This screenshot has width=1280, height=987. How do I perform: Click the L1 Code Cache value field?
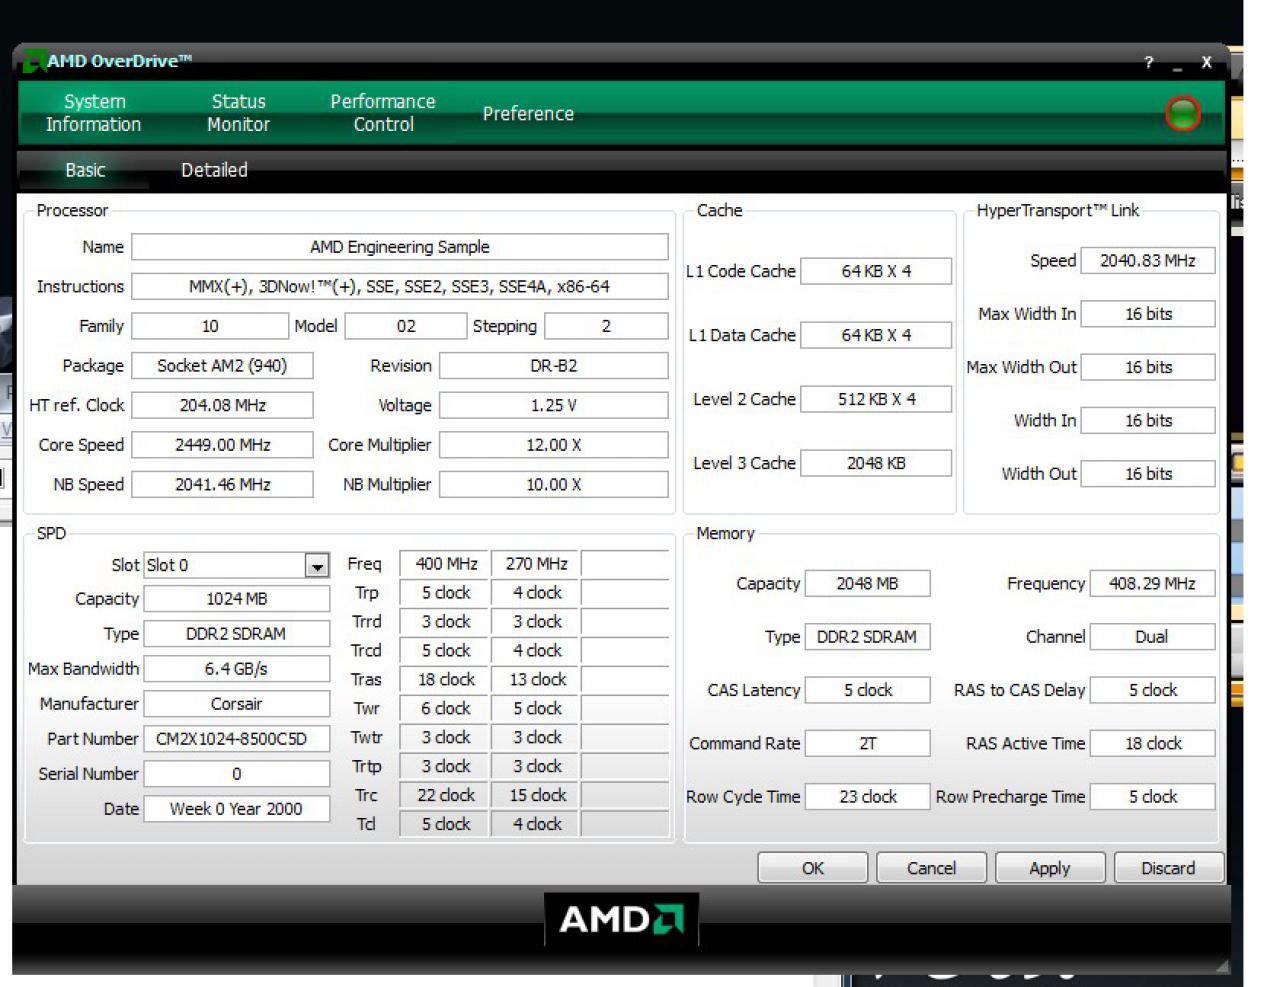[x=876, y=271]
